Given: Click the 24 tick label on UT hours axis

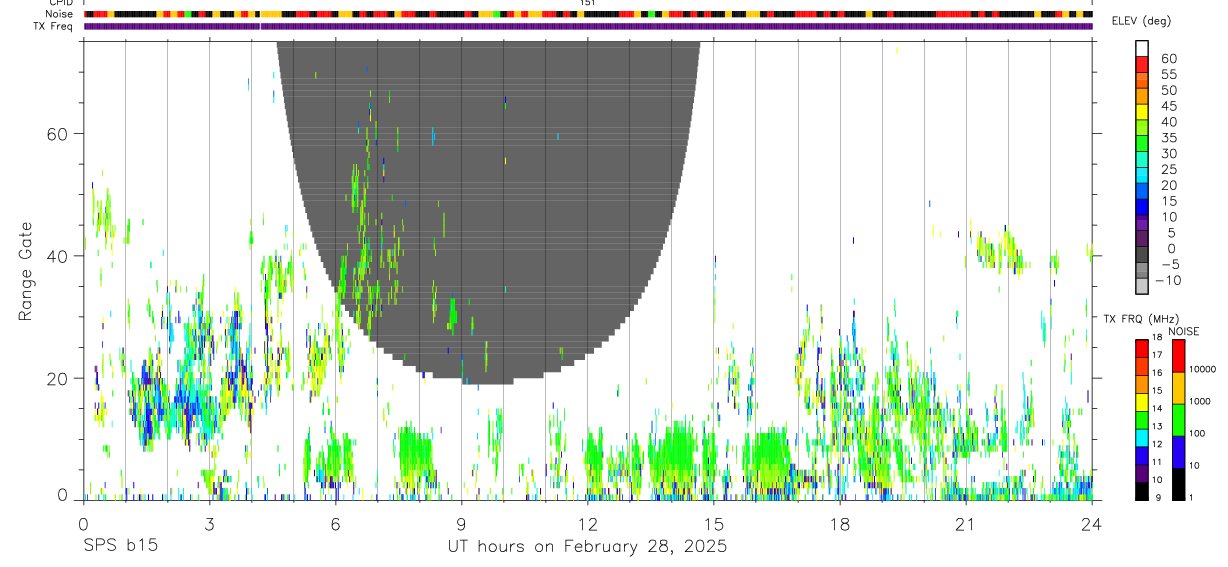Looking at the screenshot, I should click(1092, 524).
